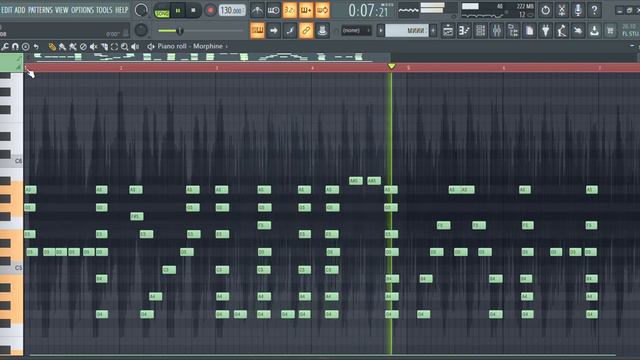Open the HELP menu
The width and height of the screenshot is (640, 360).
[x=121, y=10]
